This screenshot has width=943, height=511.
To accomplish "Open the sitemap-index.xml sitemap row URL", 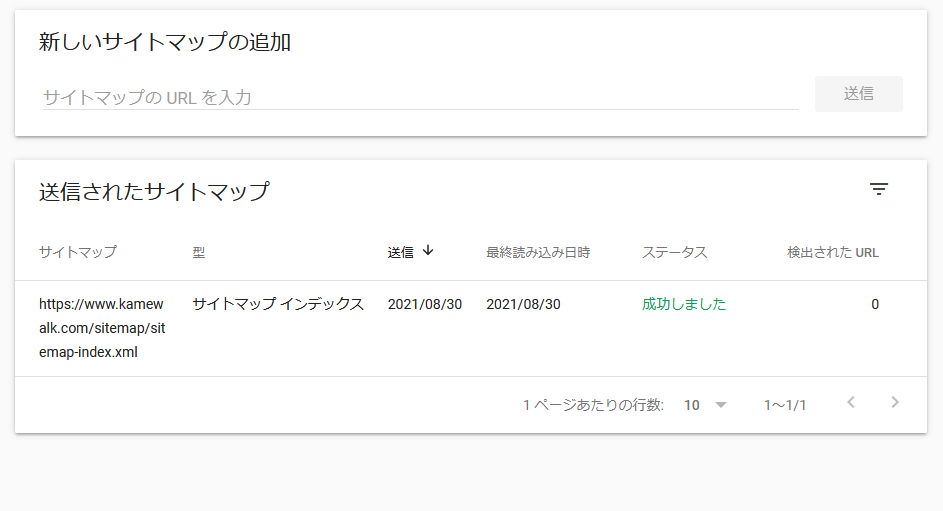I will click(102, 328).
